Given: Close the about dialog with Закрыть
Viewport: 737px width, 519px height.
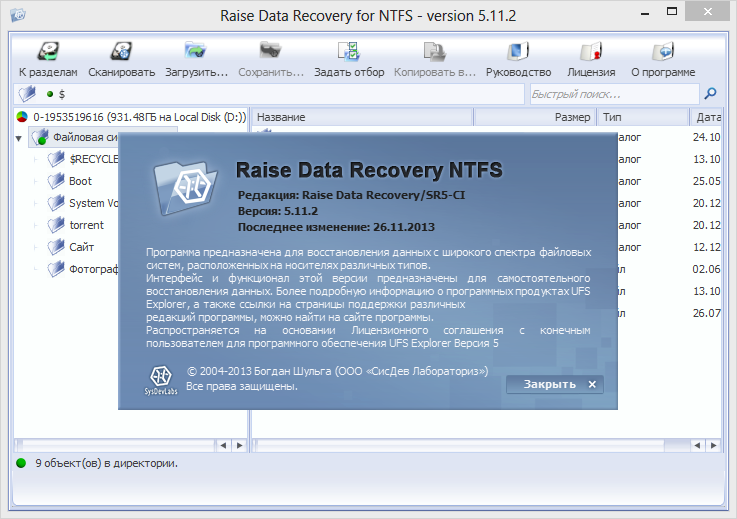Looking at the screenshot, I should [x=555, y=385].
